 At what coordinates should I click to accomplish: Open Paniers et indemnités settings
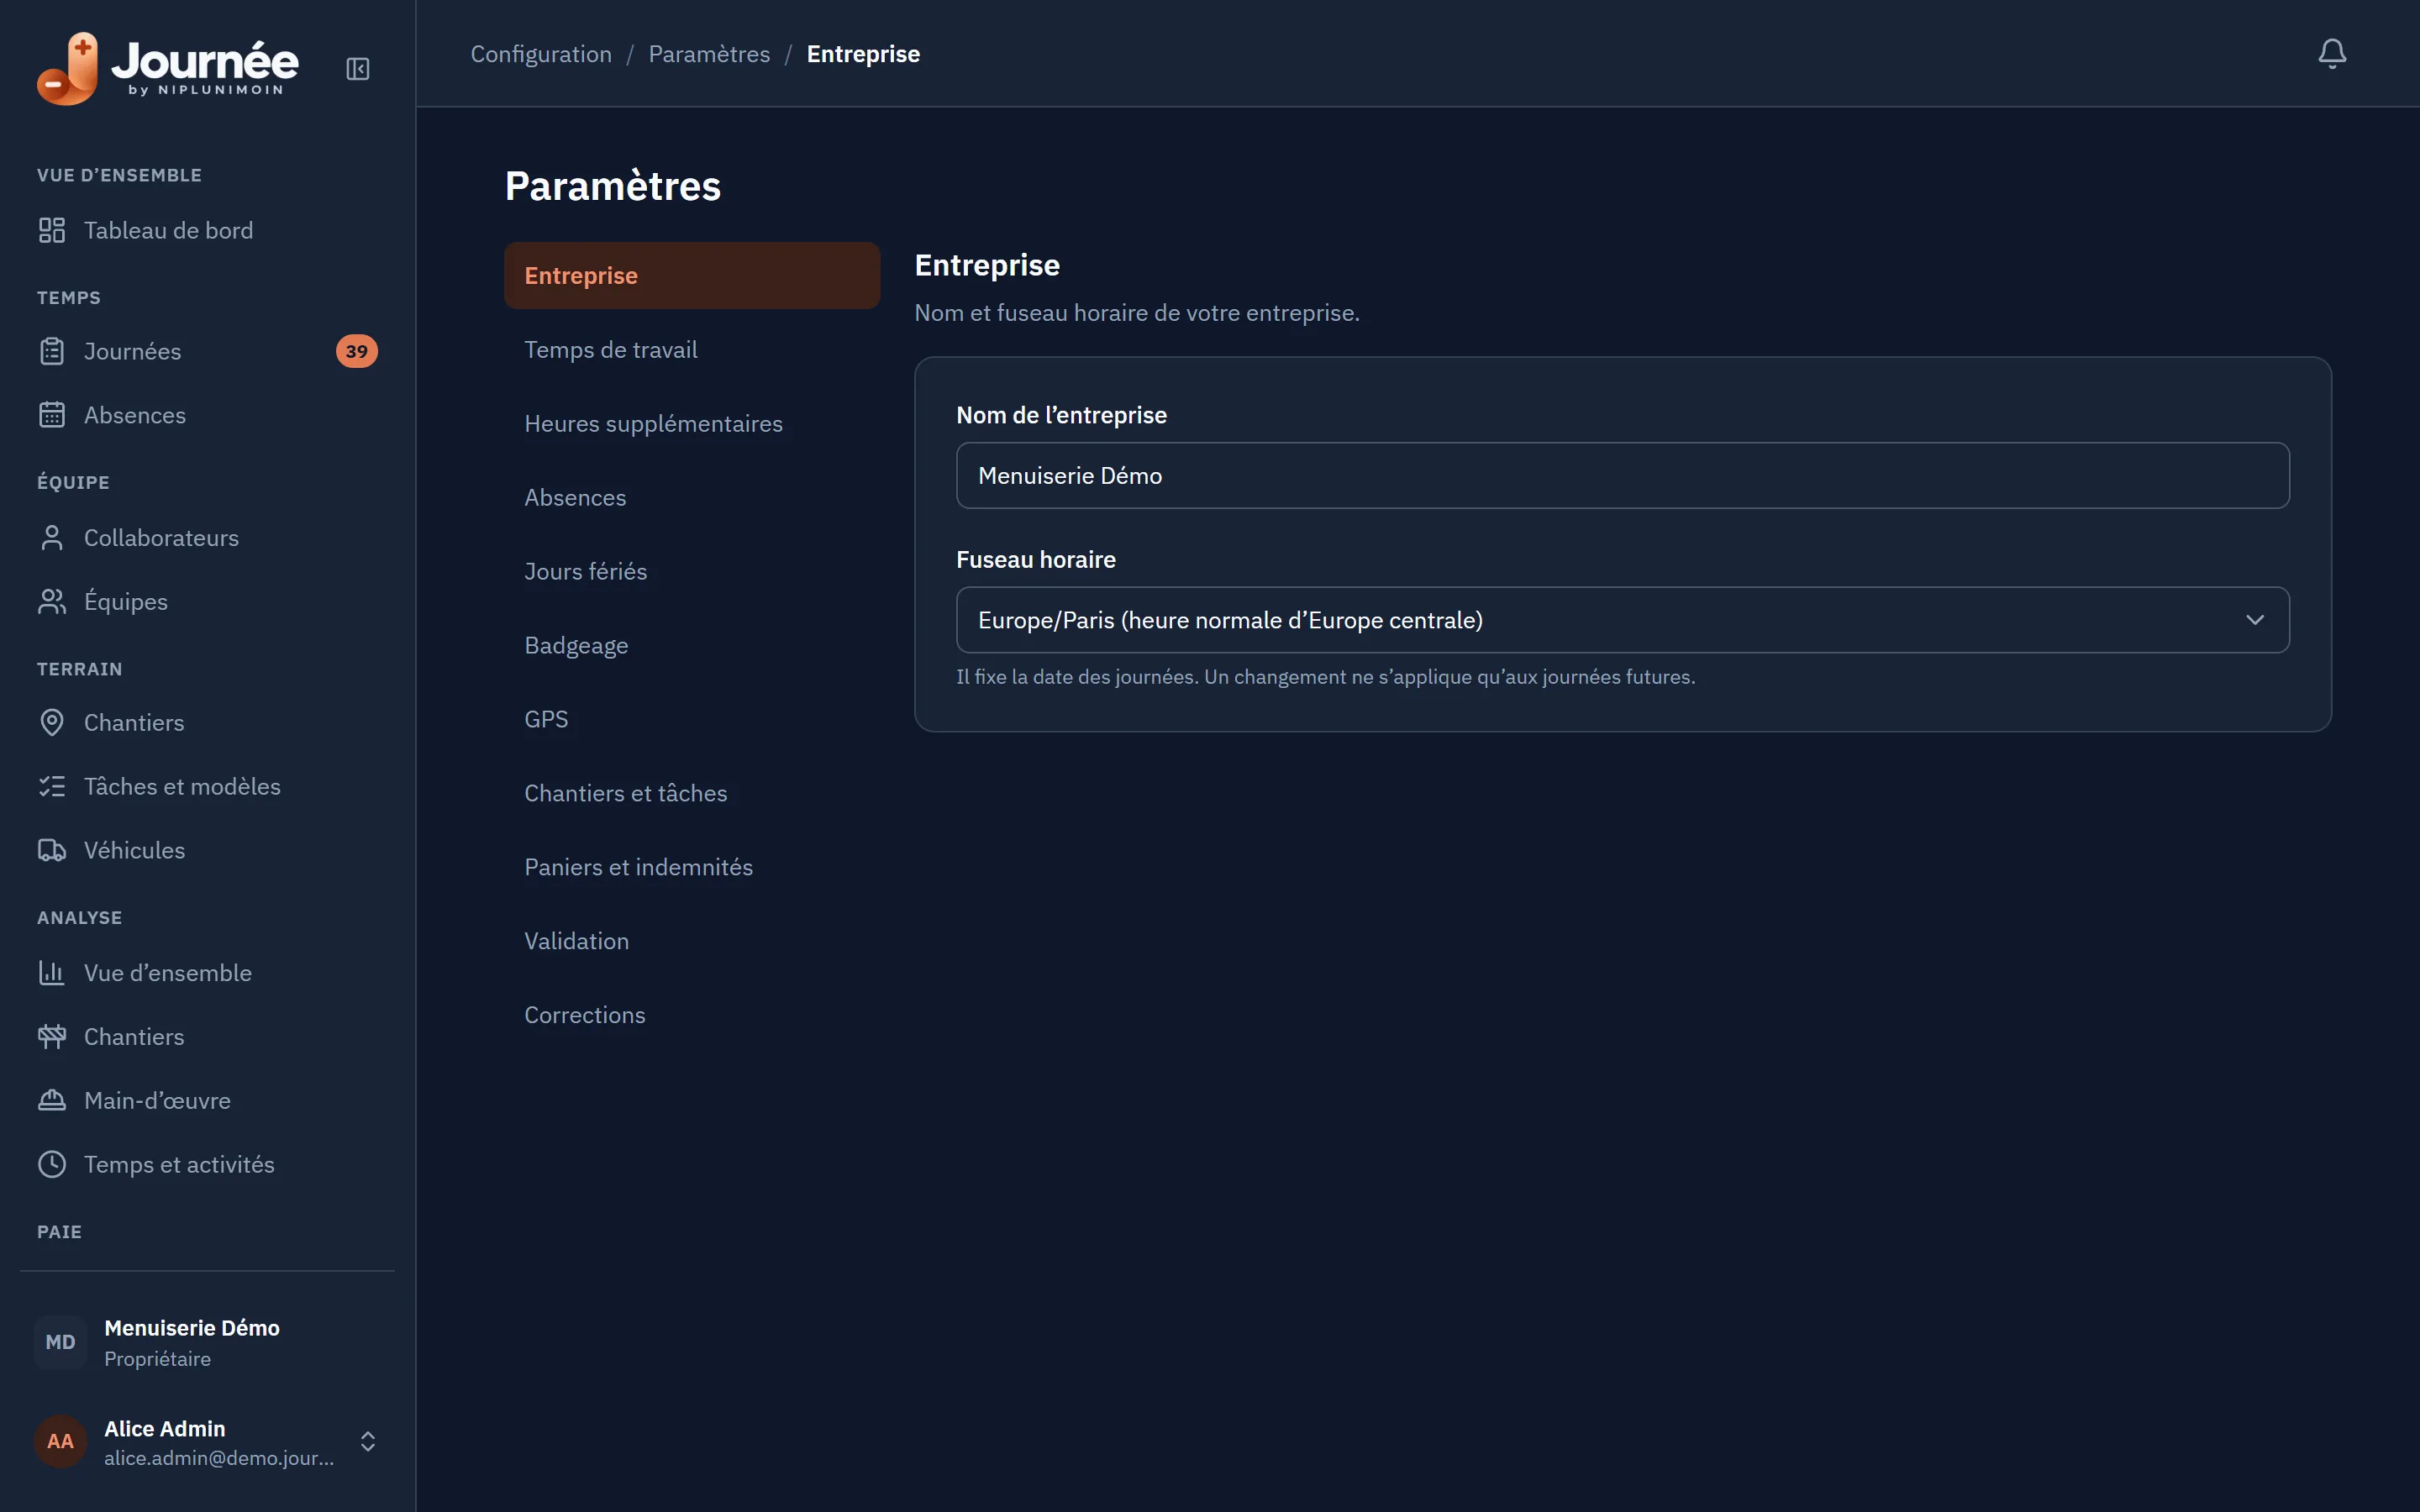point(692,867)
